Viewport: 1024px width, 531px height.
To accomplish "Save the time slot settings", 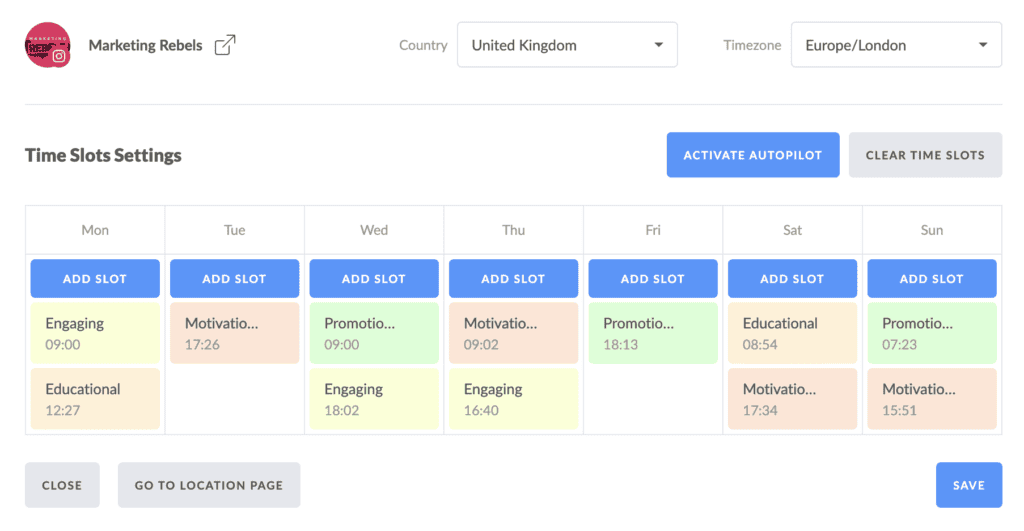I will 969,485.
